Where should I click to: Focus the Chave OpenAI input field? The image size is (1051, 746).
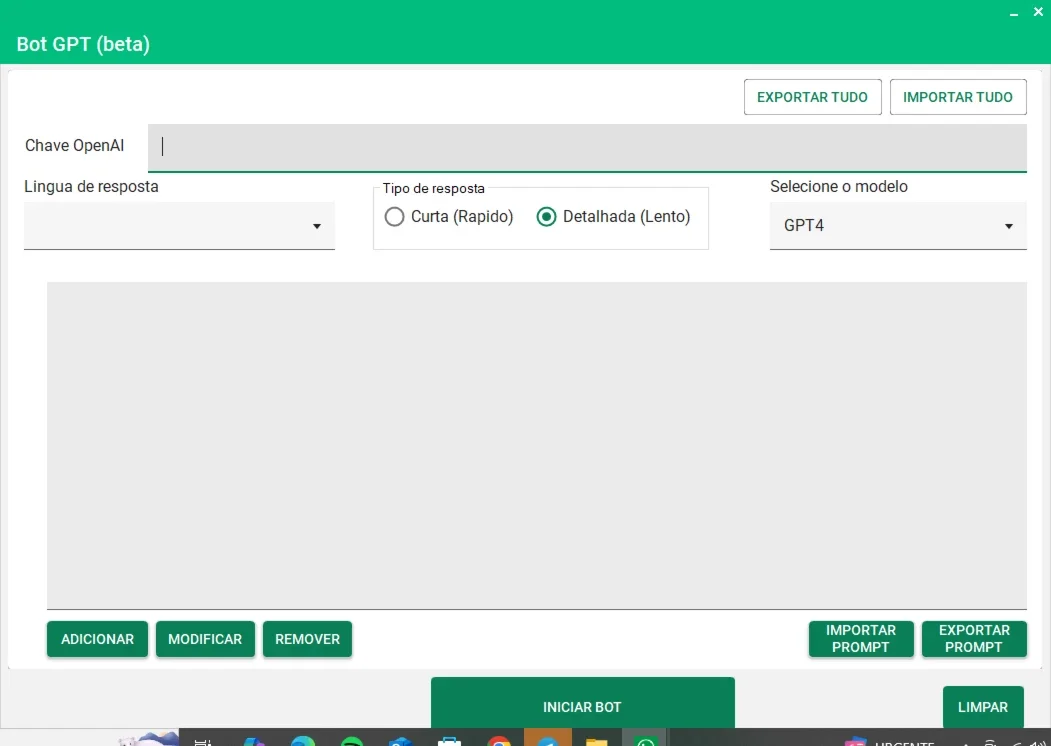587,147
